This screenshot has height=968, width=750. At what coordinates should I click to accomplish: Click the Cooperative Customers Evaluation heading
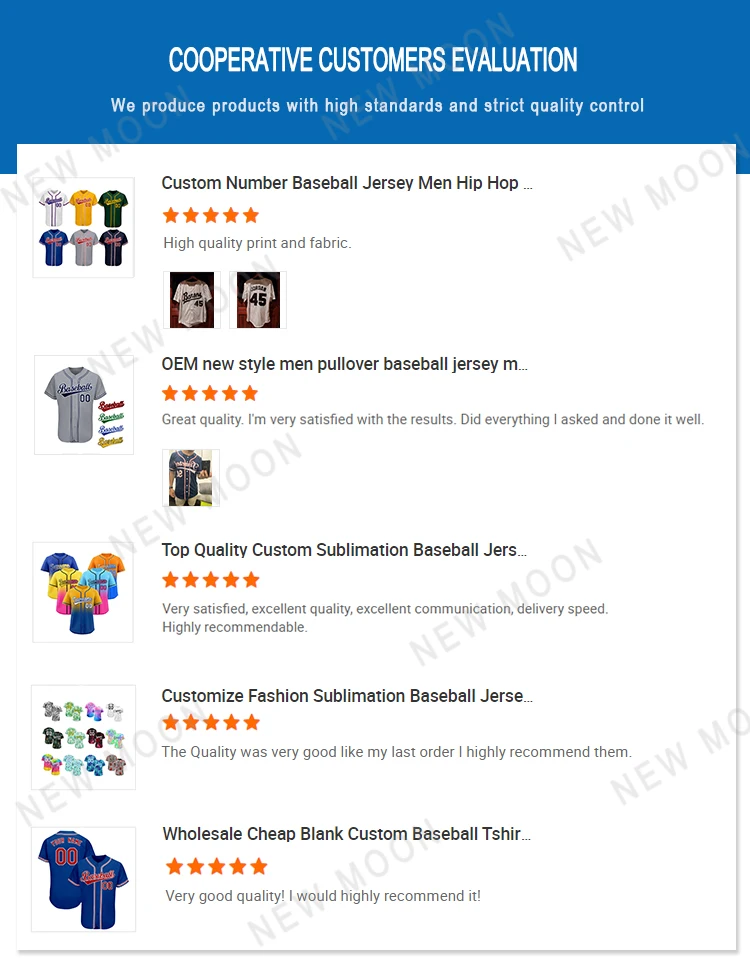coord(373,60)
